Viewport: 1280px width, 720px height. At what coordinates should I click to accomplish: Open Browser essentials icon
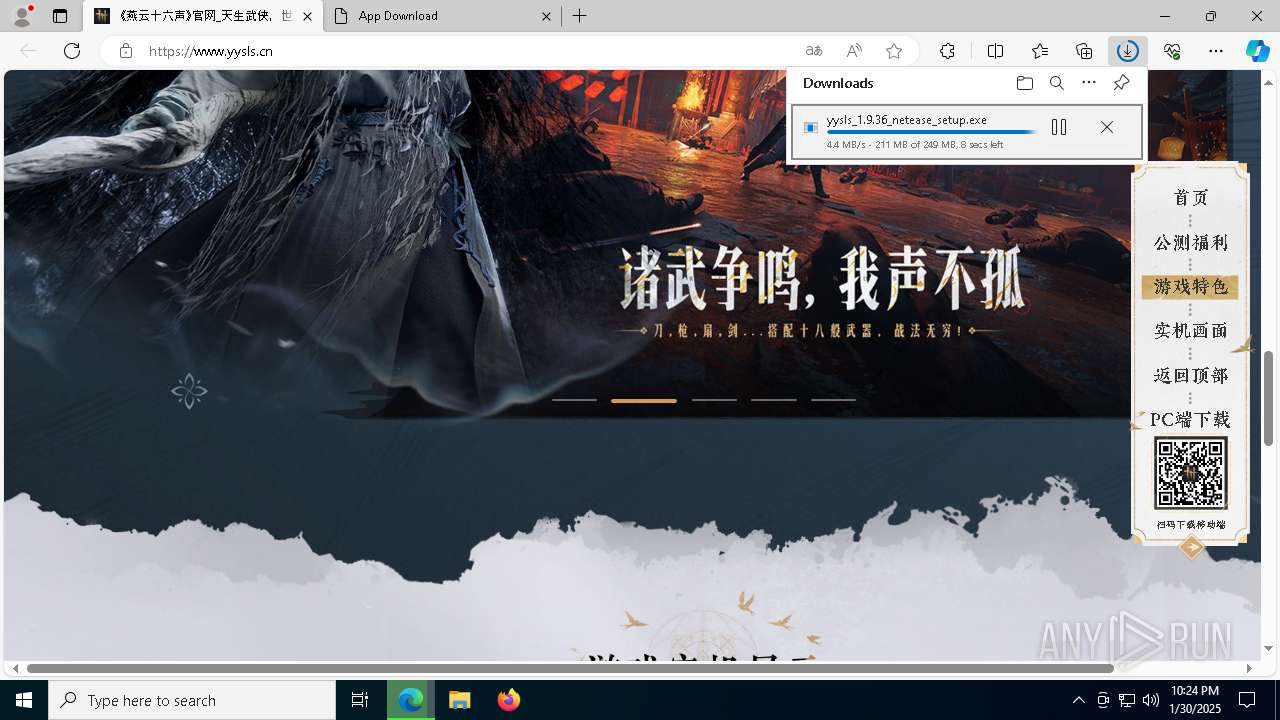click(1172, 51)
